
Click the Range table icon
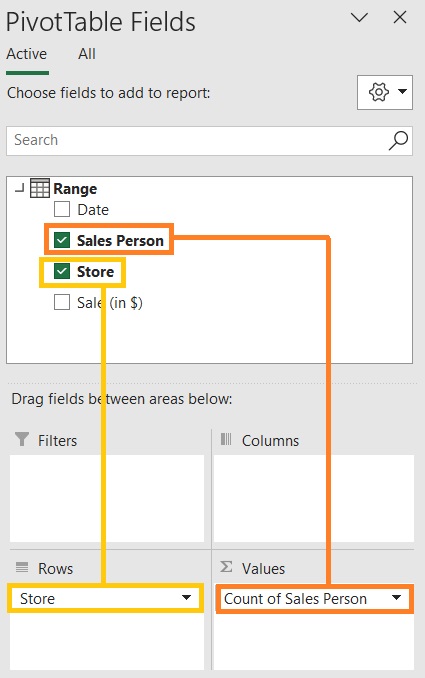point(40,189)
